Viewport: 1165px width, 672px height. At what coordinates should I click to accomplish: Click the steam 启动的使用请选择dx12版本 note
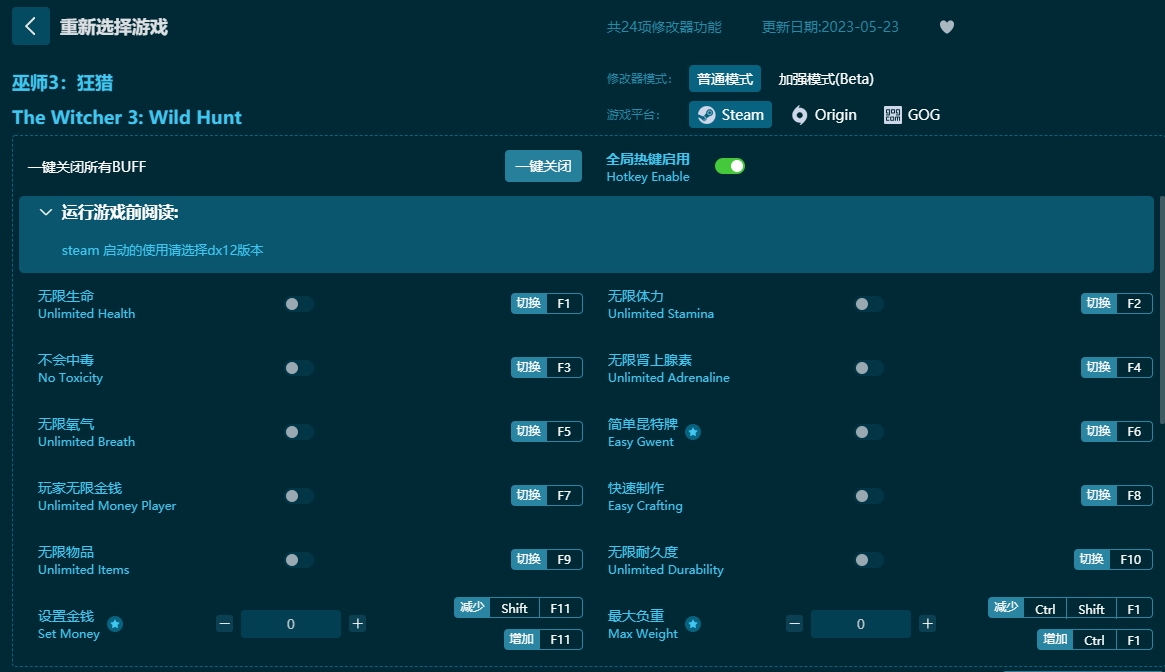162,251
